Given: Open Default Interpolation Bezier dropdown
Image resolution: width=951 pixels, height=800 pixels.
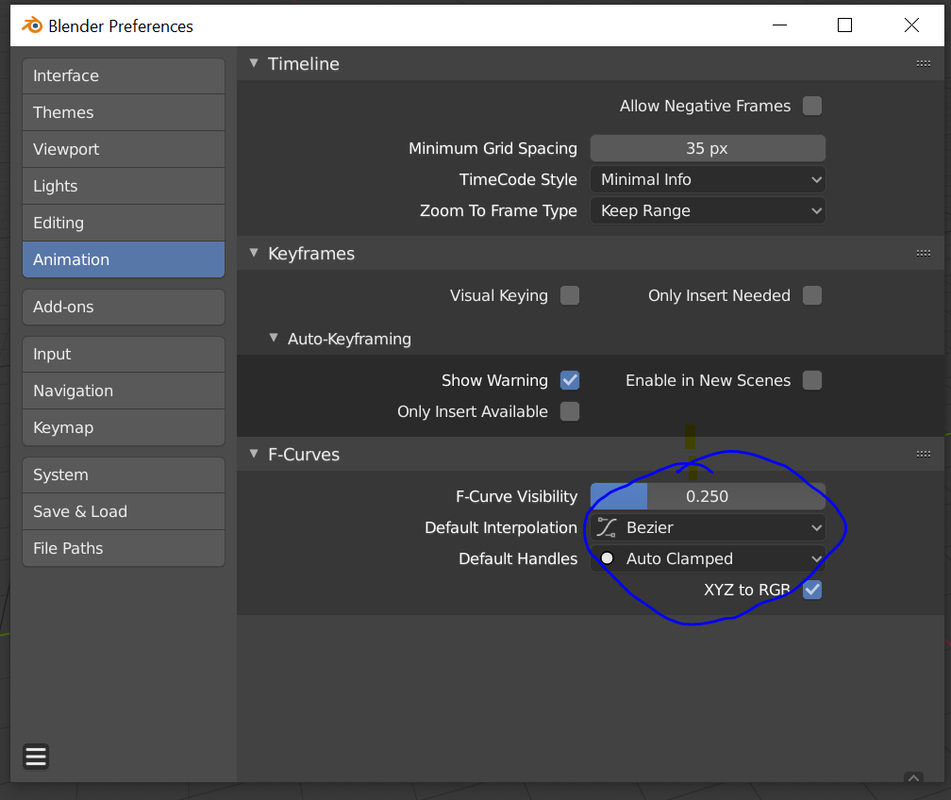Looking at the screenshot, I should click(x=708, y=528).
